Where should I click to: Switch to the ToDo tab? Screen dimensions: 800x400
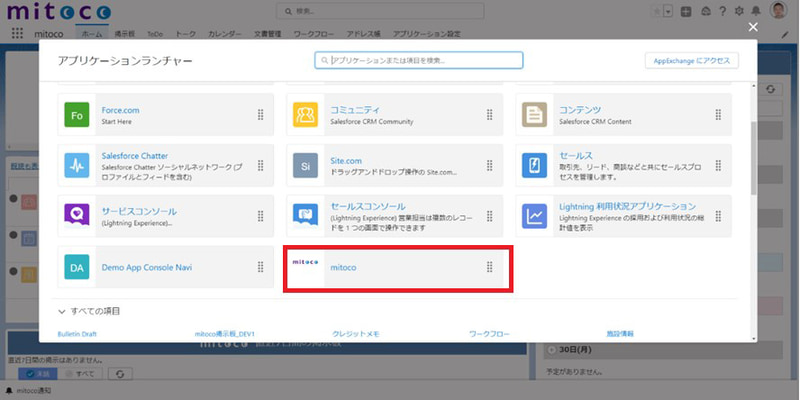click(x=155, y=34)
